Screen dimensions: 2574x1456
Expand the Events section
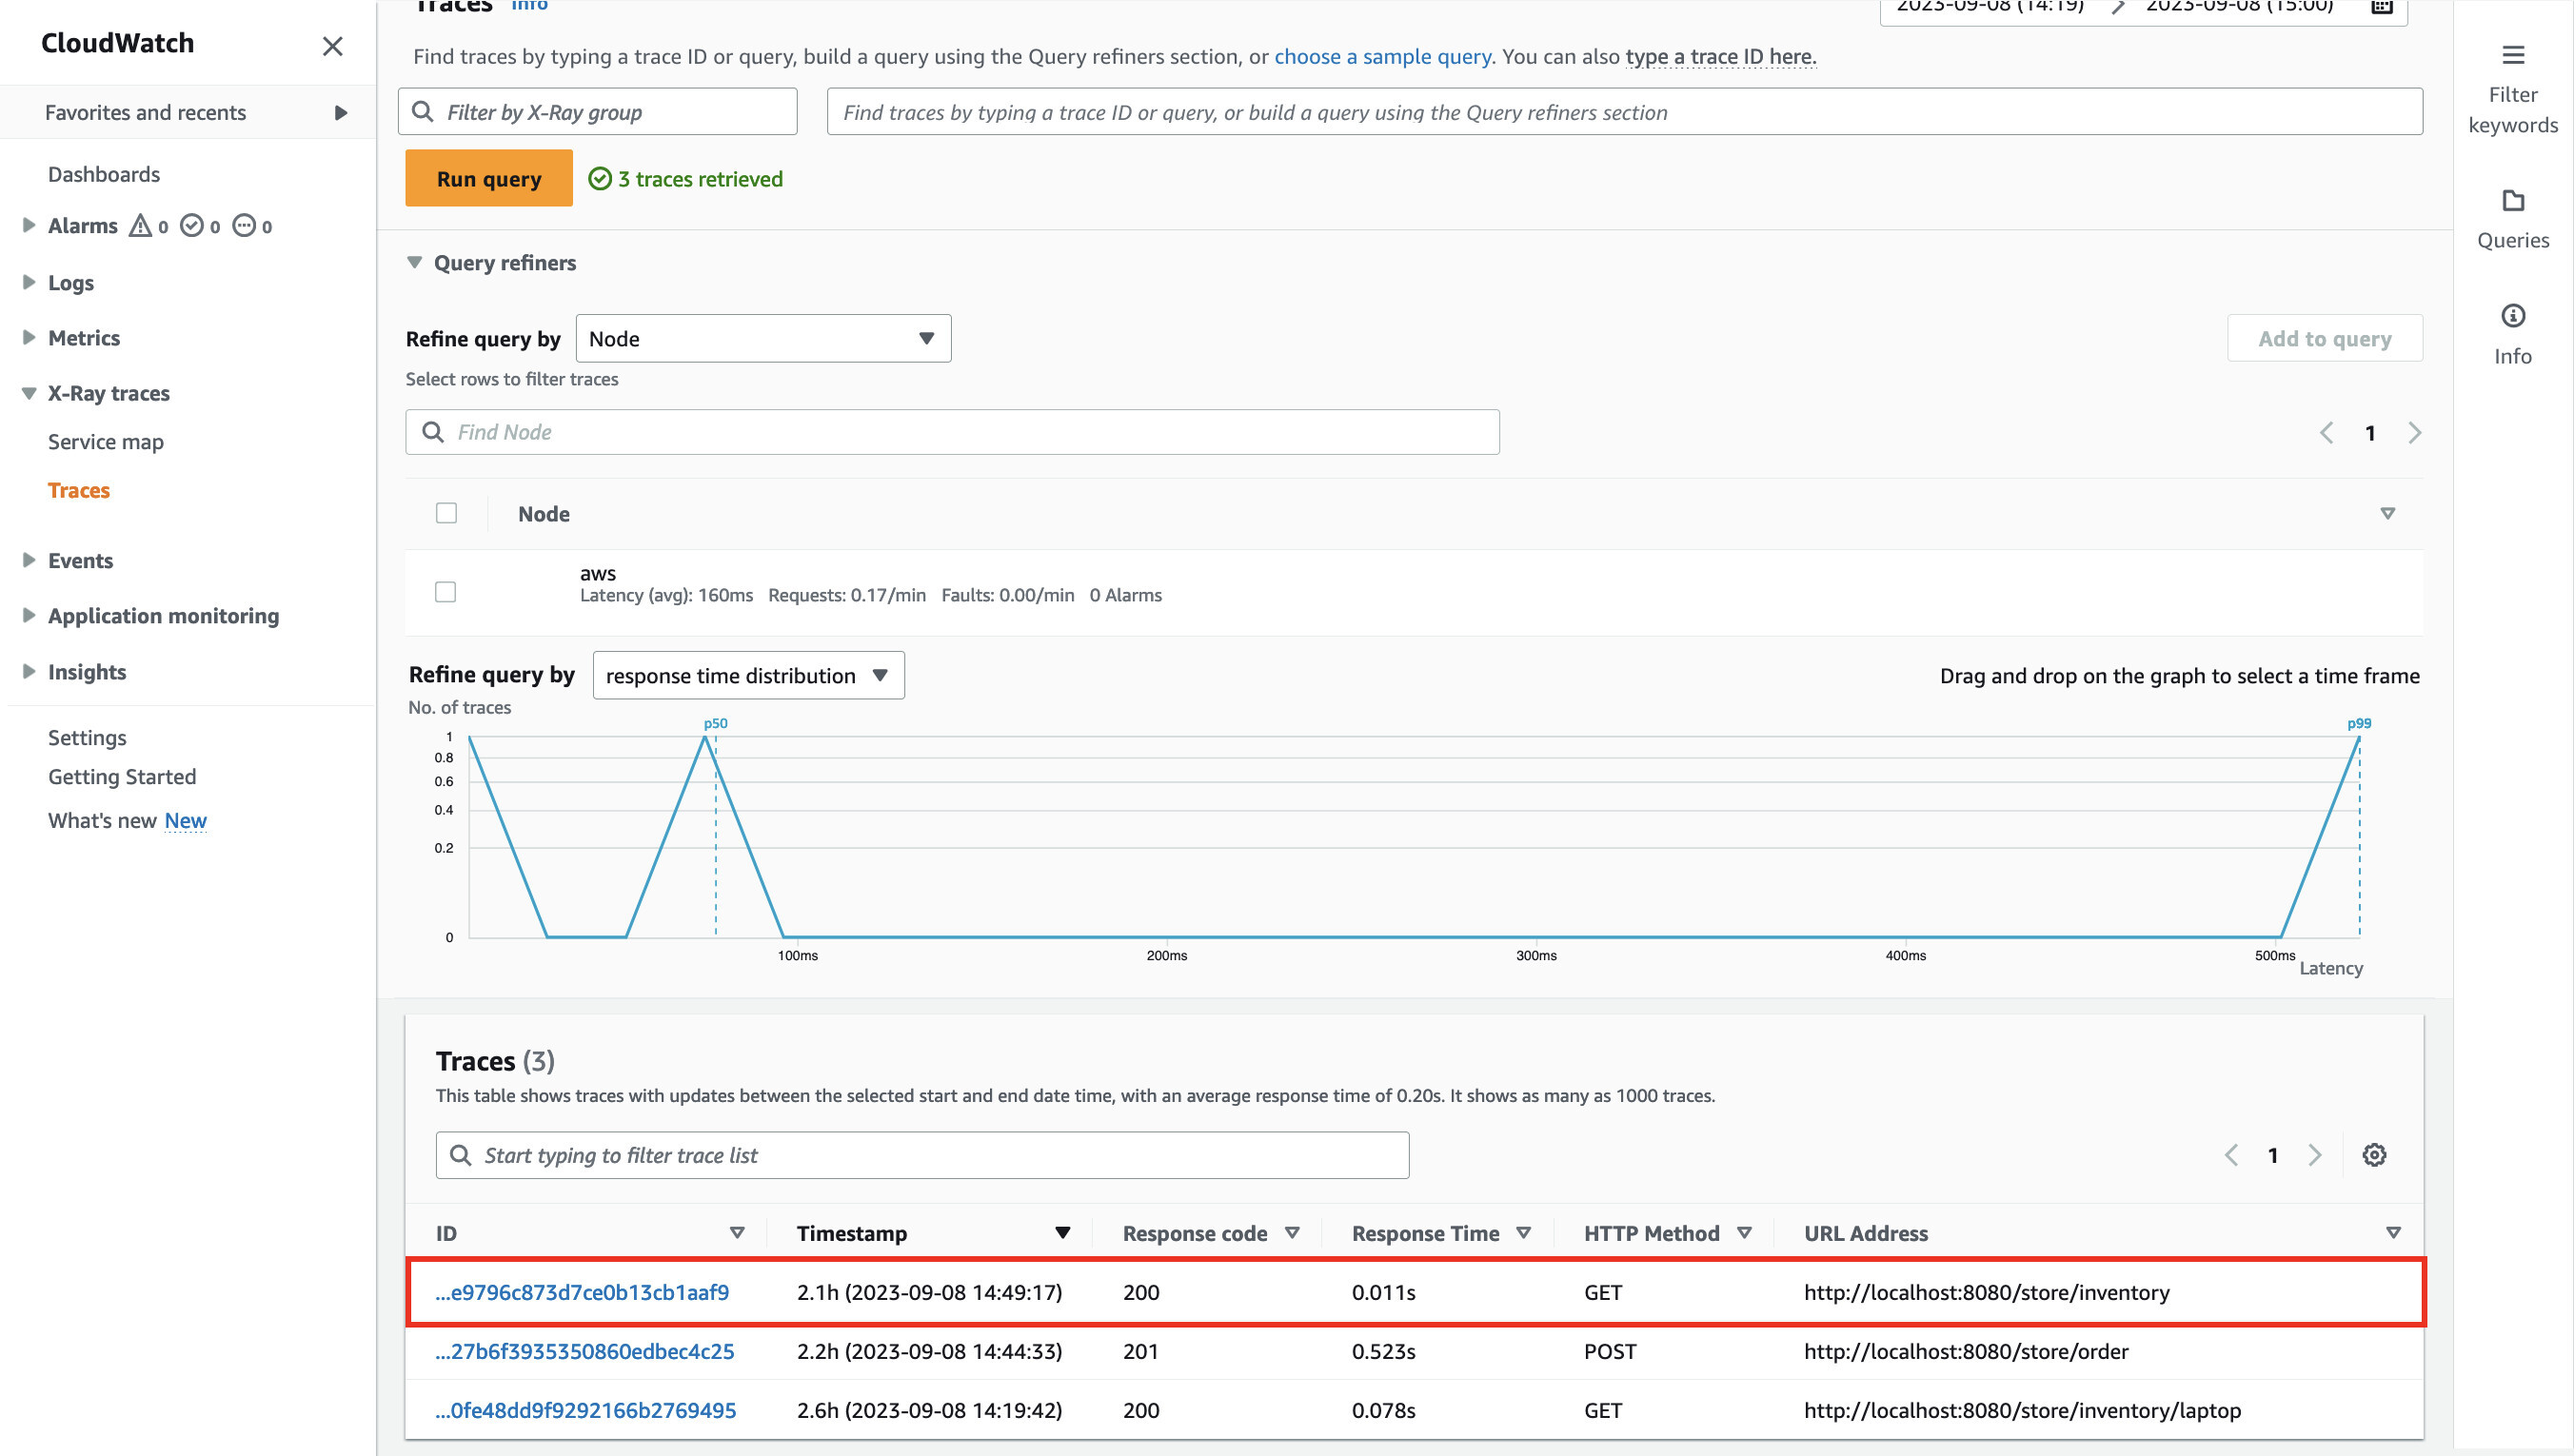click(x=29, y=560)
